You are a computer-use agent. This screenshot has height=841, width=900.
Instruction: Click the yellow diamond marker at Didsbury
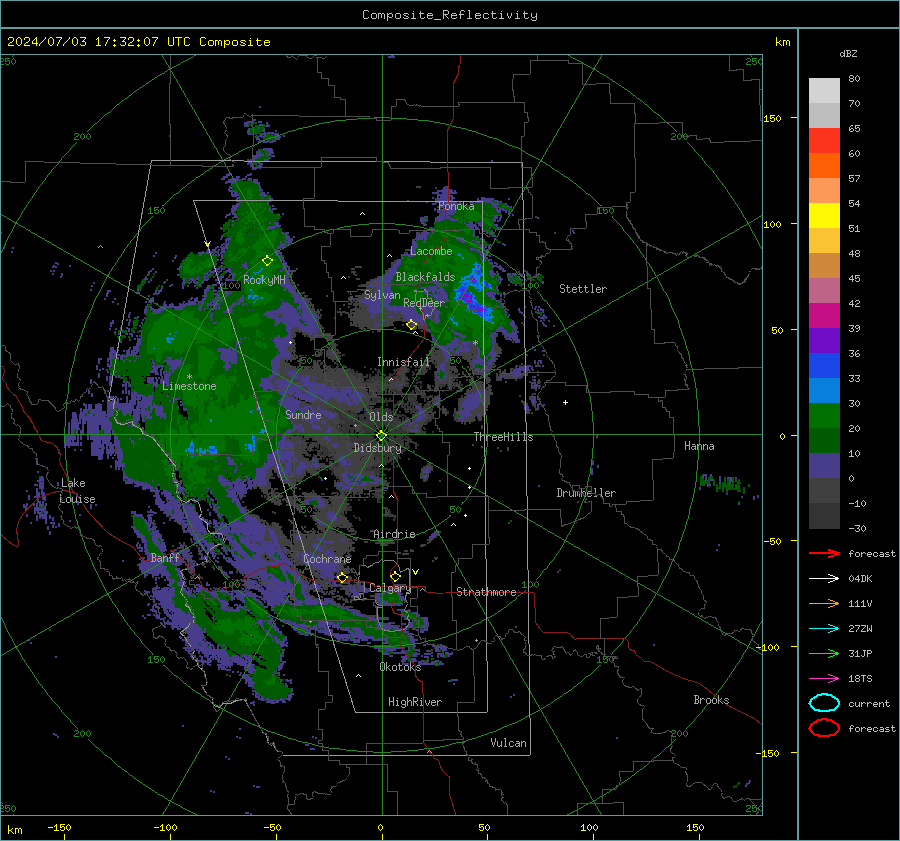pyautogui.click(x=381, y=436)
